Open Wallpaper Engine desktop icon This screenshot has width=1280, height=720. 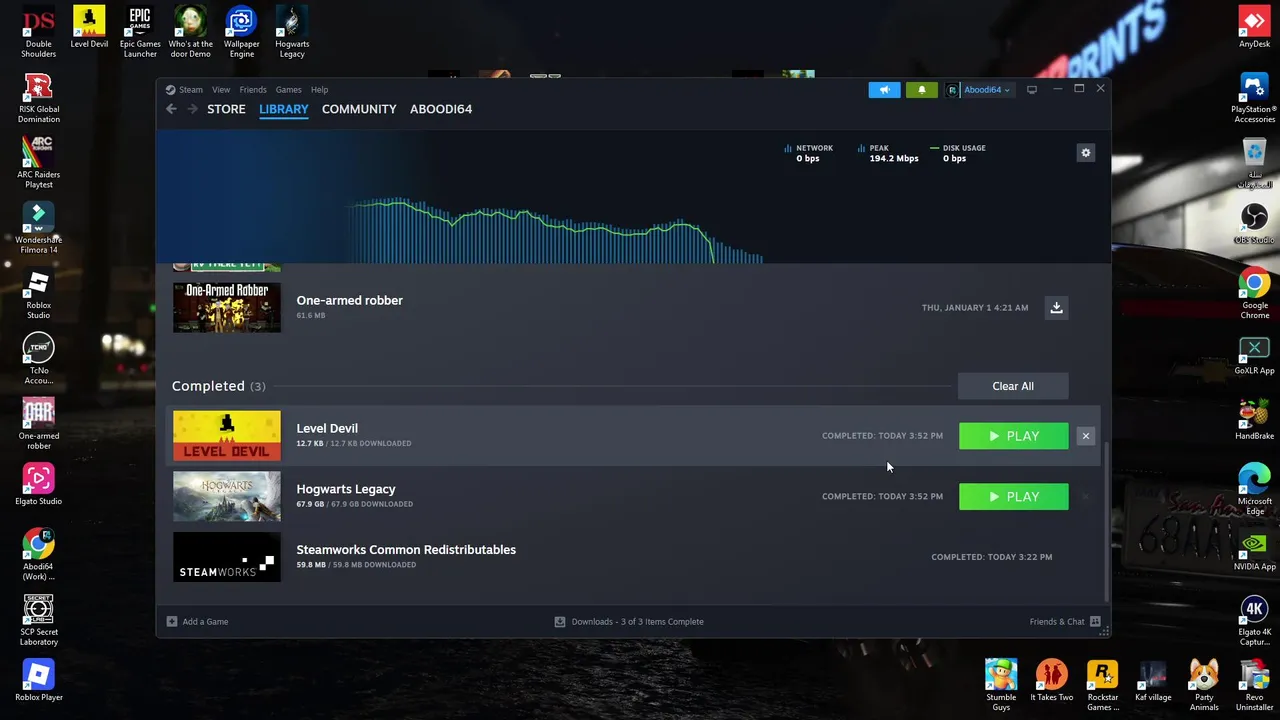[x=241, y=32]
